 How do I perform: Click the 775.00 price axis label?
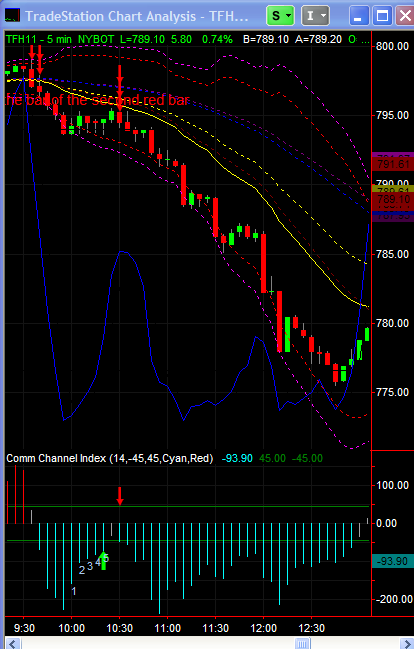coord(392,392)
